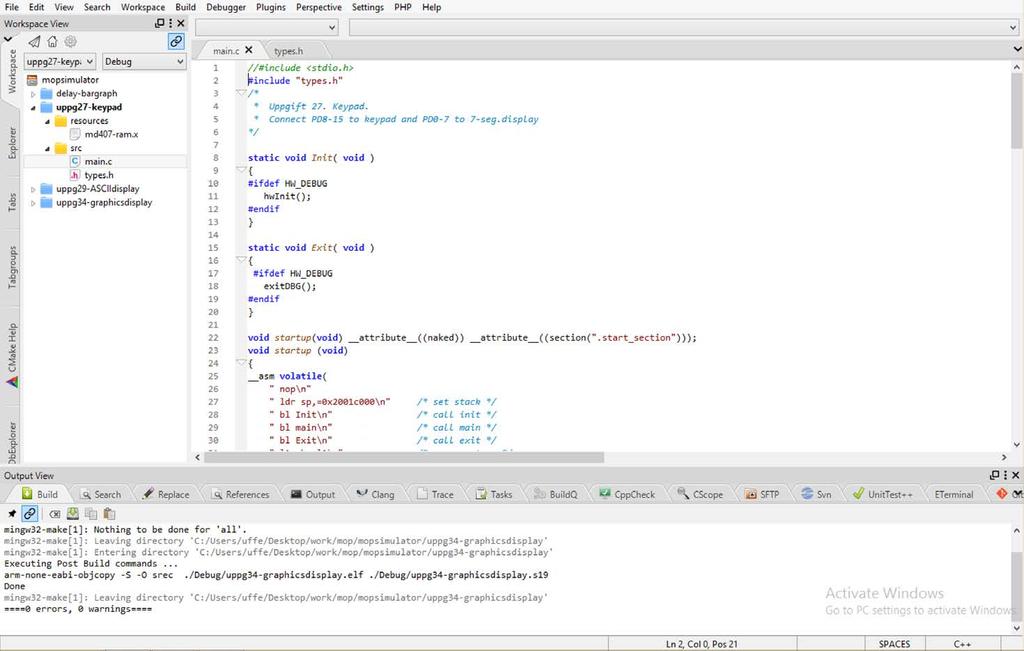
Task: Open the Workspace View three-dot options
Action: [x=170, y=23]
